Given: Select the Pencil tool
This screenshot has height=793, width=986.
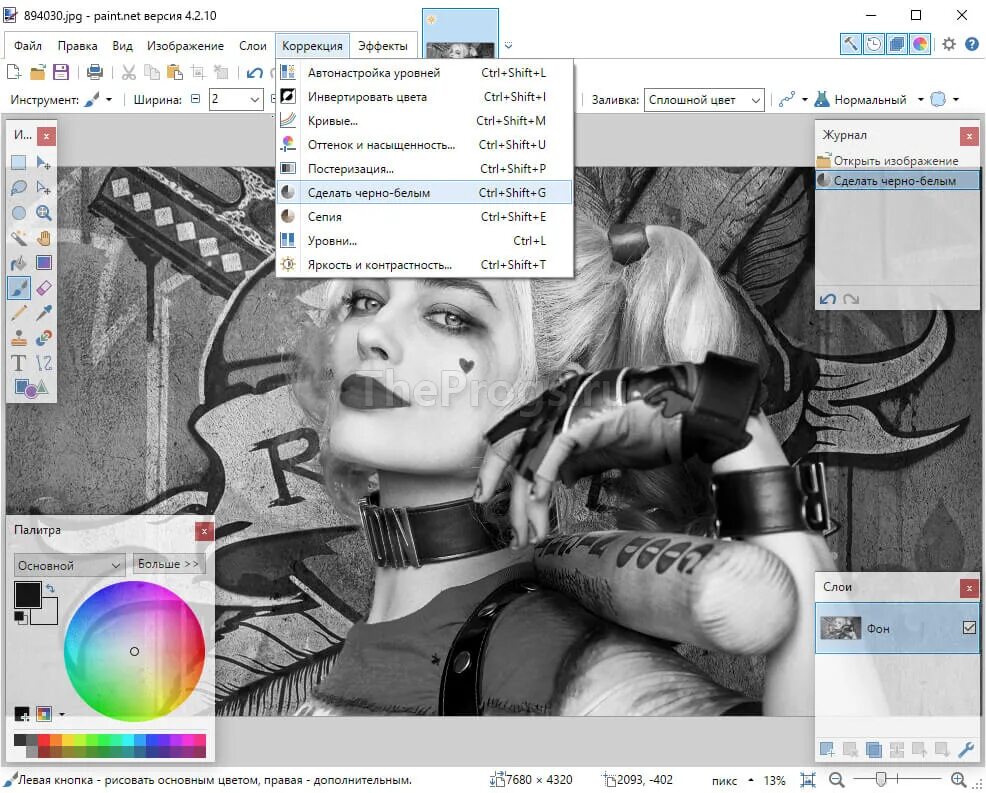Looking at the screenshot, I should (19, 313).
